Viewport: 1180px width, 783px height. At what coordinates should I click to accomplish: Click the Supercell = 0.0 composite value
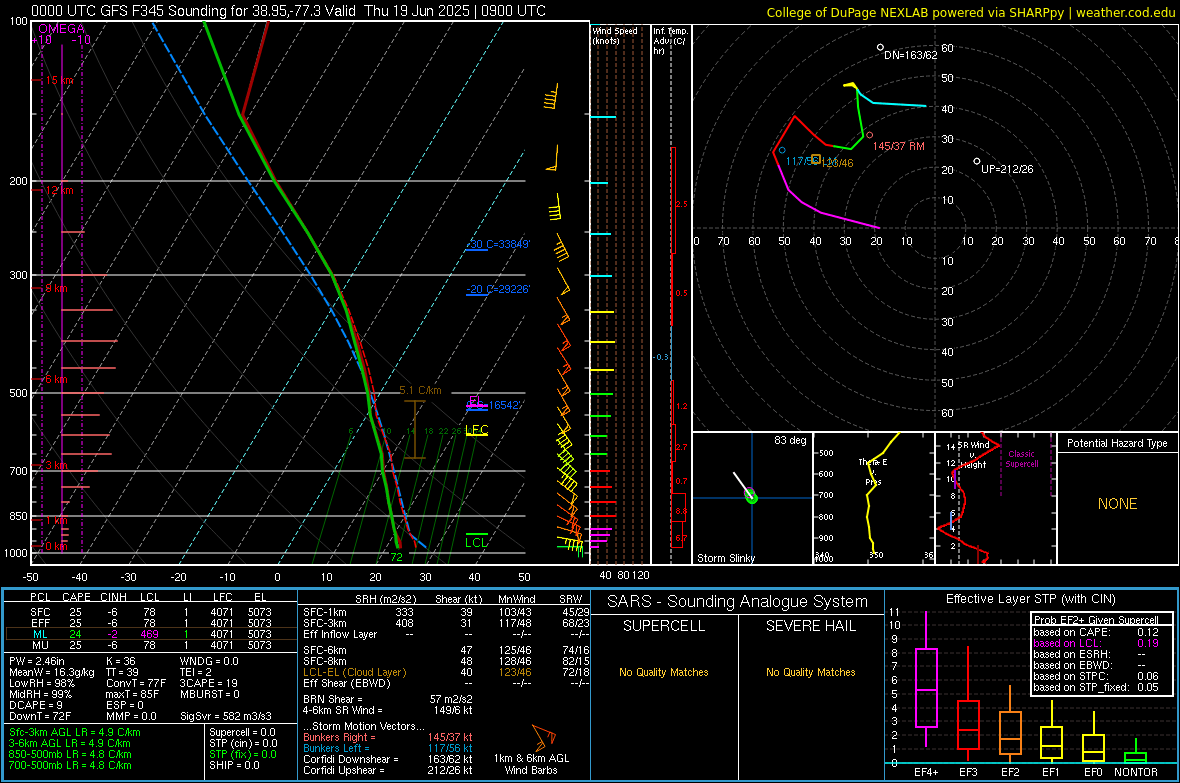[x=242, y=732]
